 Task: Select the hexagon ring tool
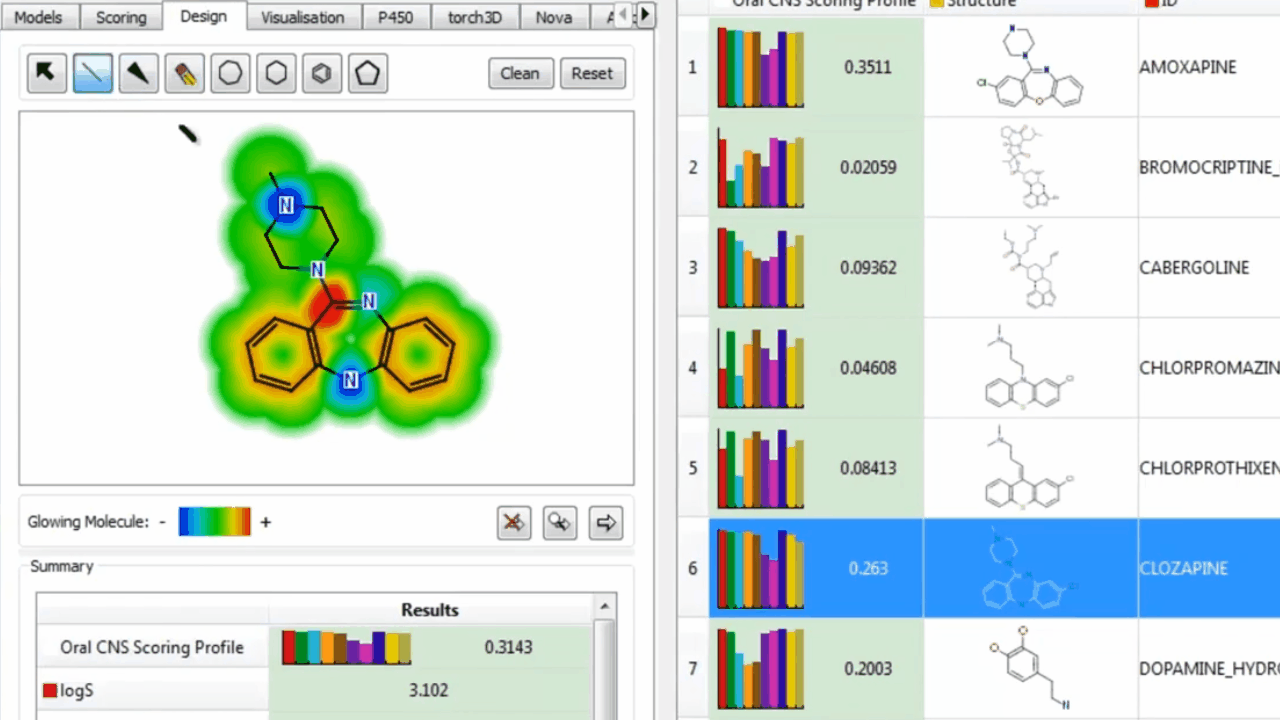point(277,73)
